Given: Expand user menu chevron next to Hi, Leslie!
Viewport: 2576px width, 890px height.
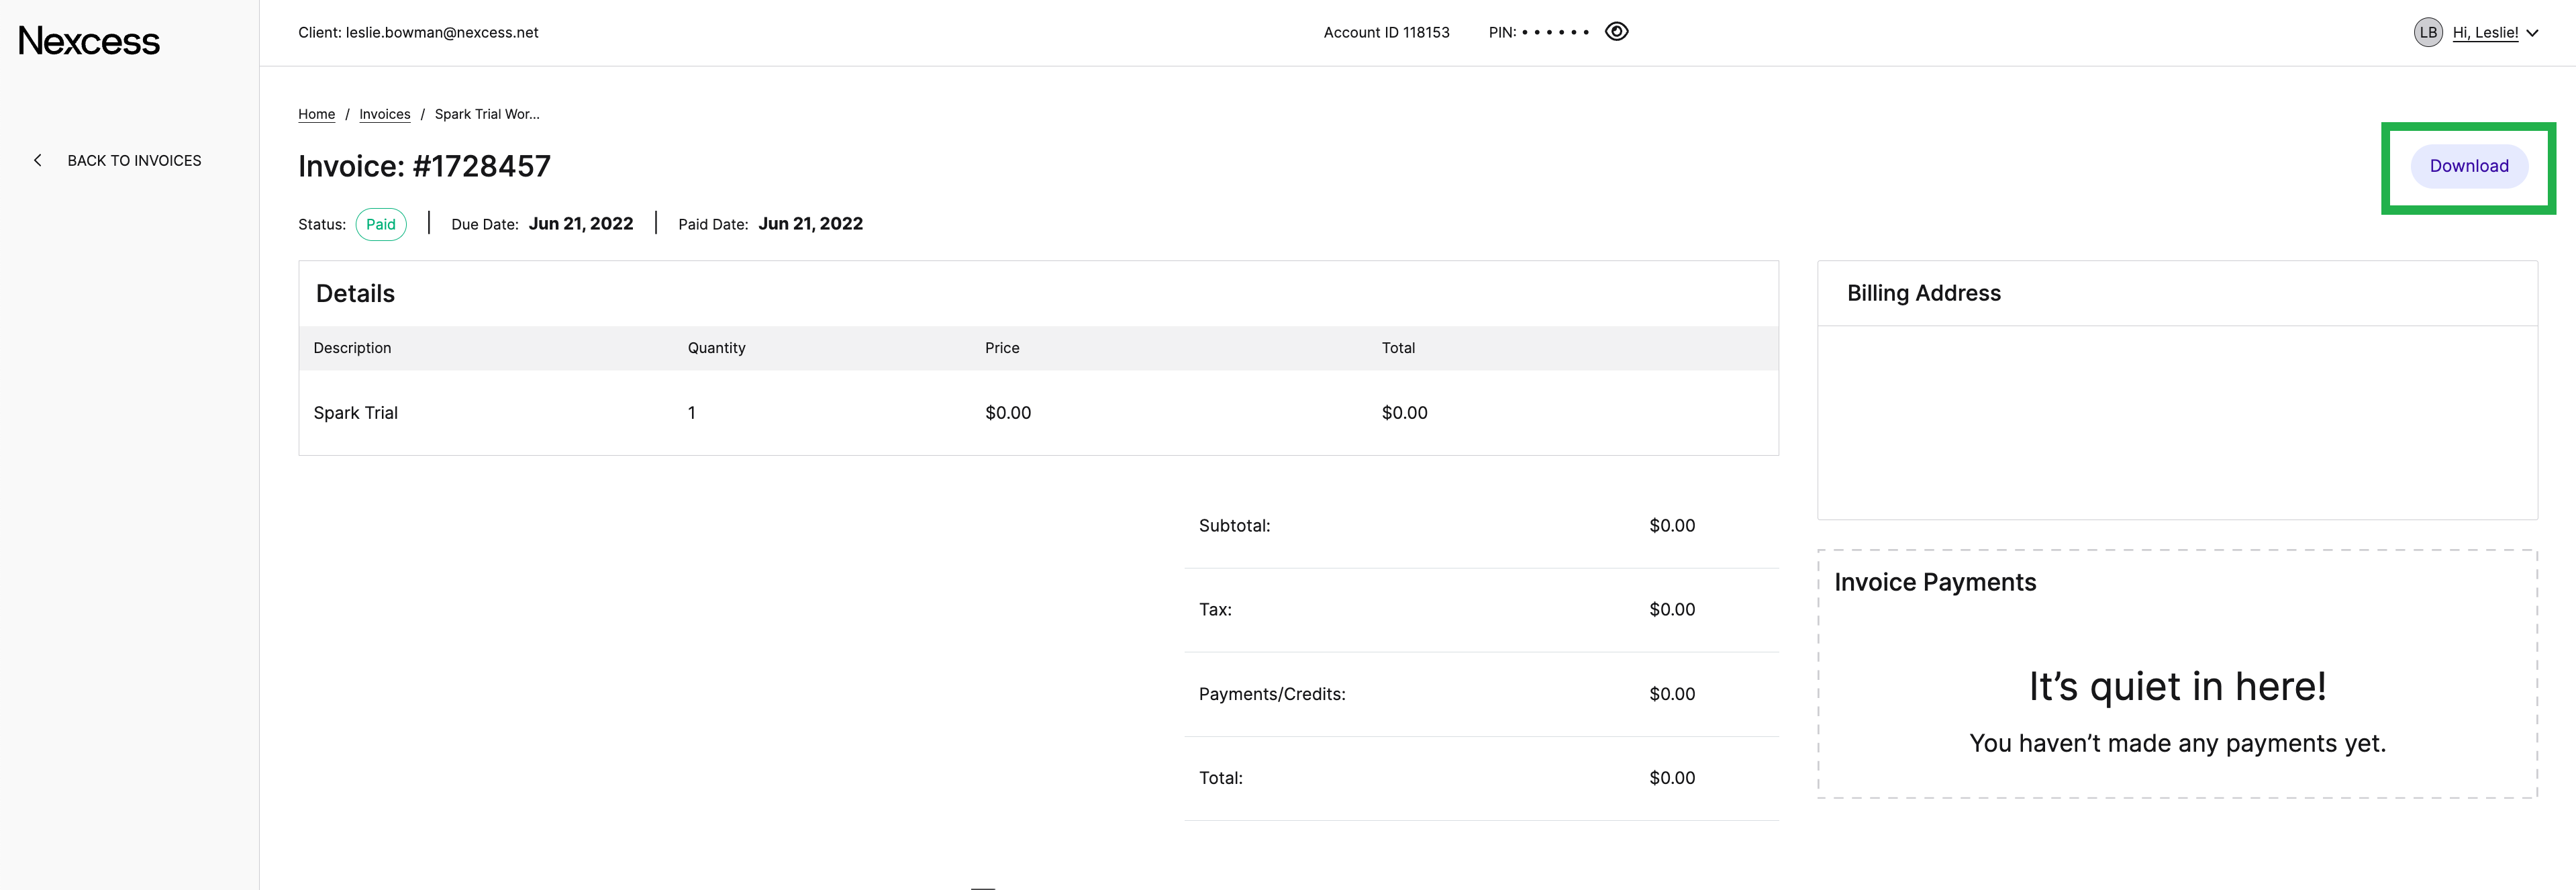Looking at the screenshot, I should (2533, 33).
